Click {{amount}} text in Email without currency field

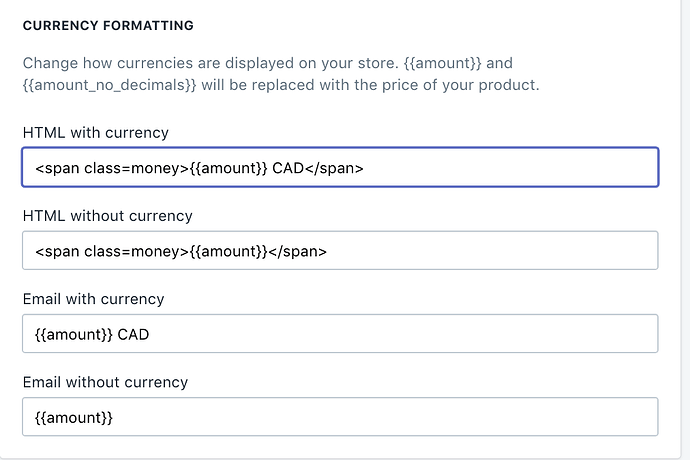tap(74, 418)
